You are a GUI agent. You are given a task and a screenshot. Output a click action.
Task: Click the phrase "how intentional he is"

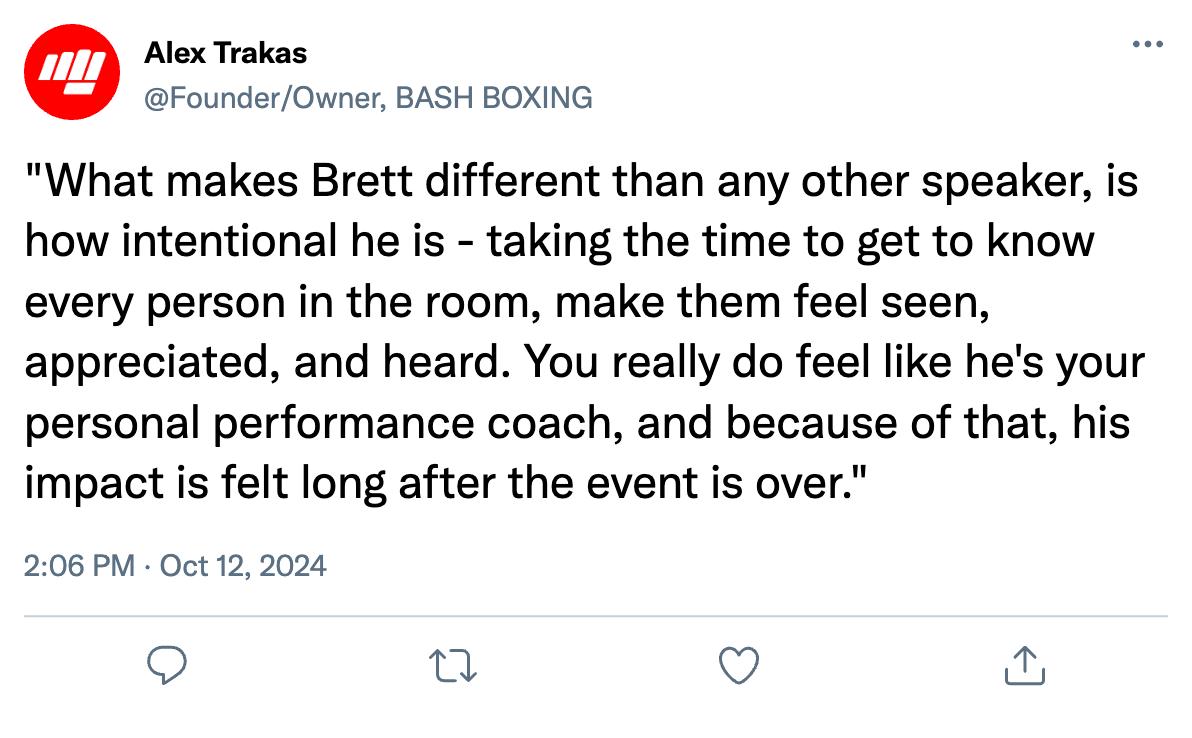coord(235,243)
